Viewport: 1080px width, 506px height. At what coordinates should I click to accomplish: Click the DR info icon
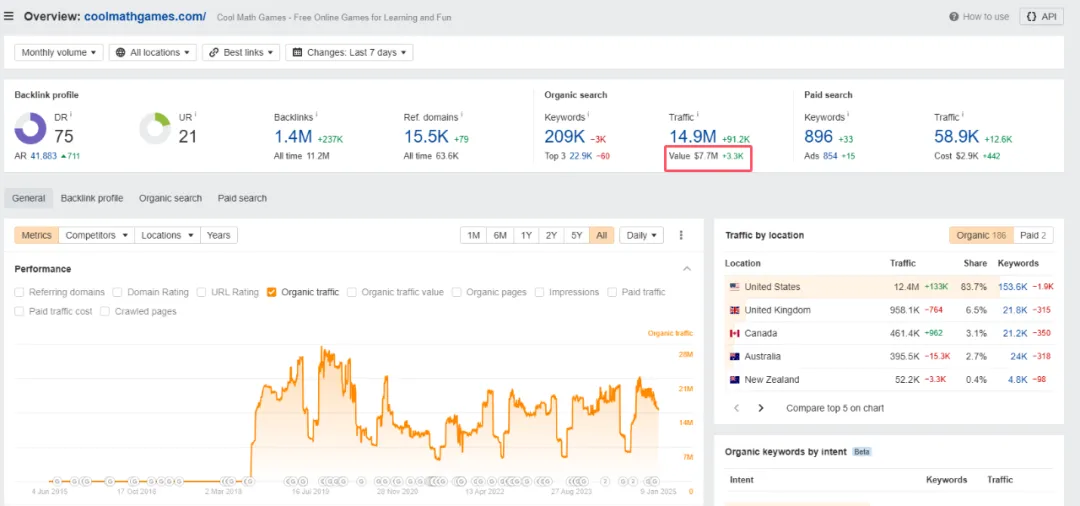click(72, 116)
